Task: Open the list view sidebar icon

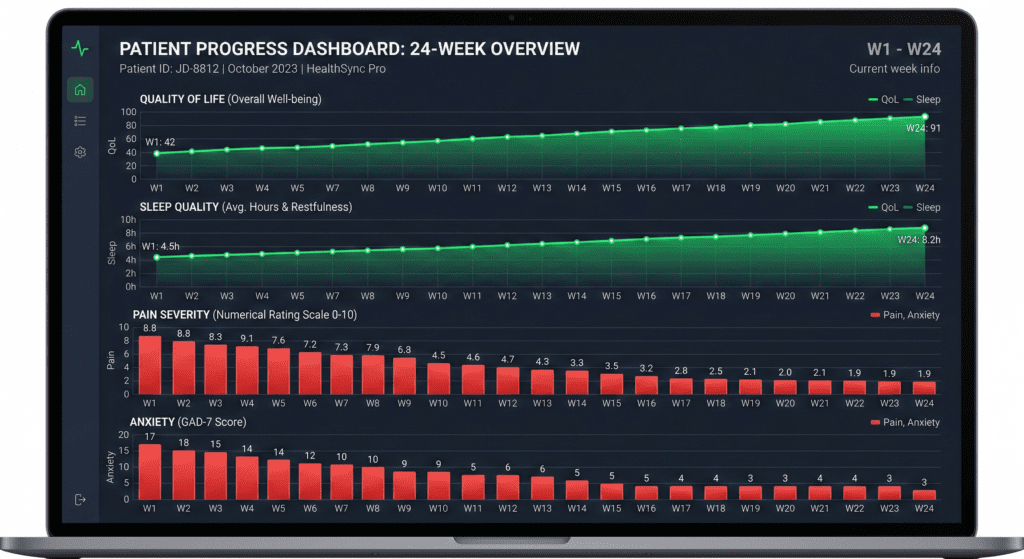Action: (80, 121)
